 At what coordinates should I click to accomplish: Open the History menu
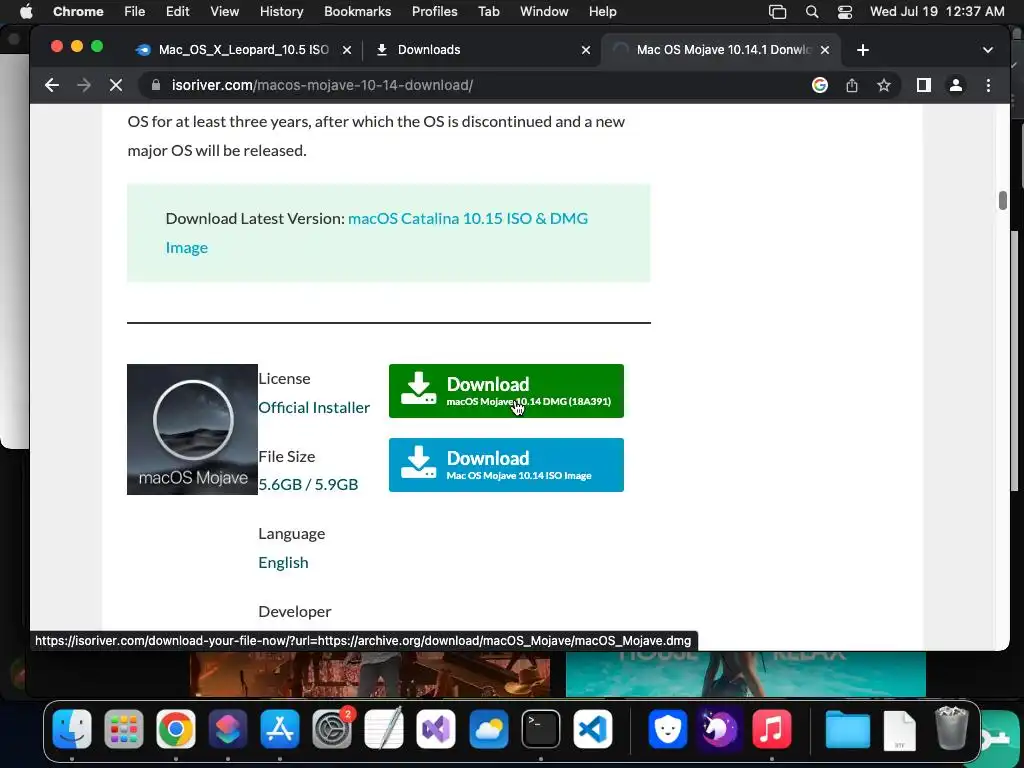click(x=281, y=12)
